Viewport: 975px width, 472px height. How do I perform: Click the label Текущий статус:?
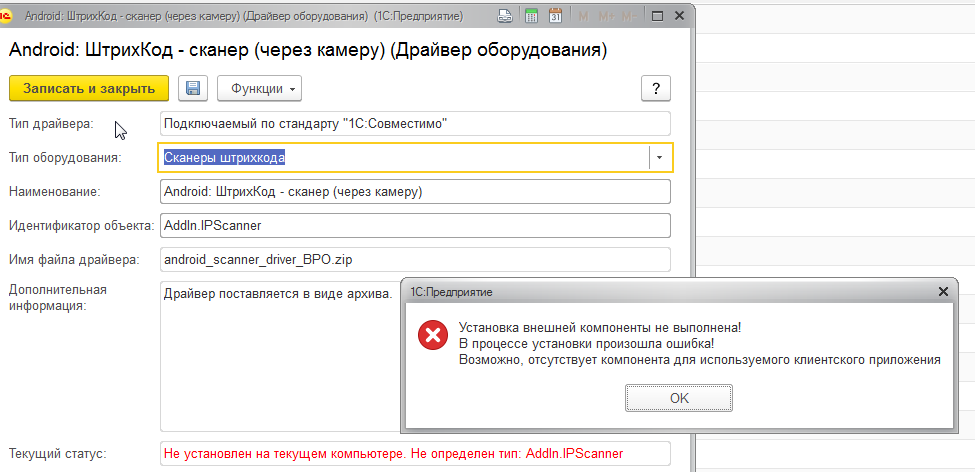[x=58, y=454]
